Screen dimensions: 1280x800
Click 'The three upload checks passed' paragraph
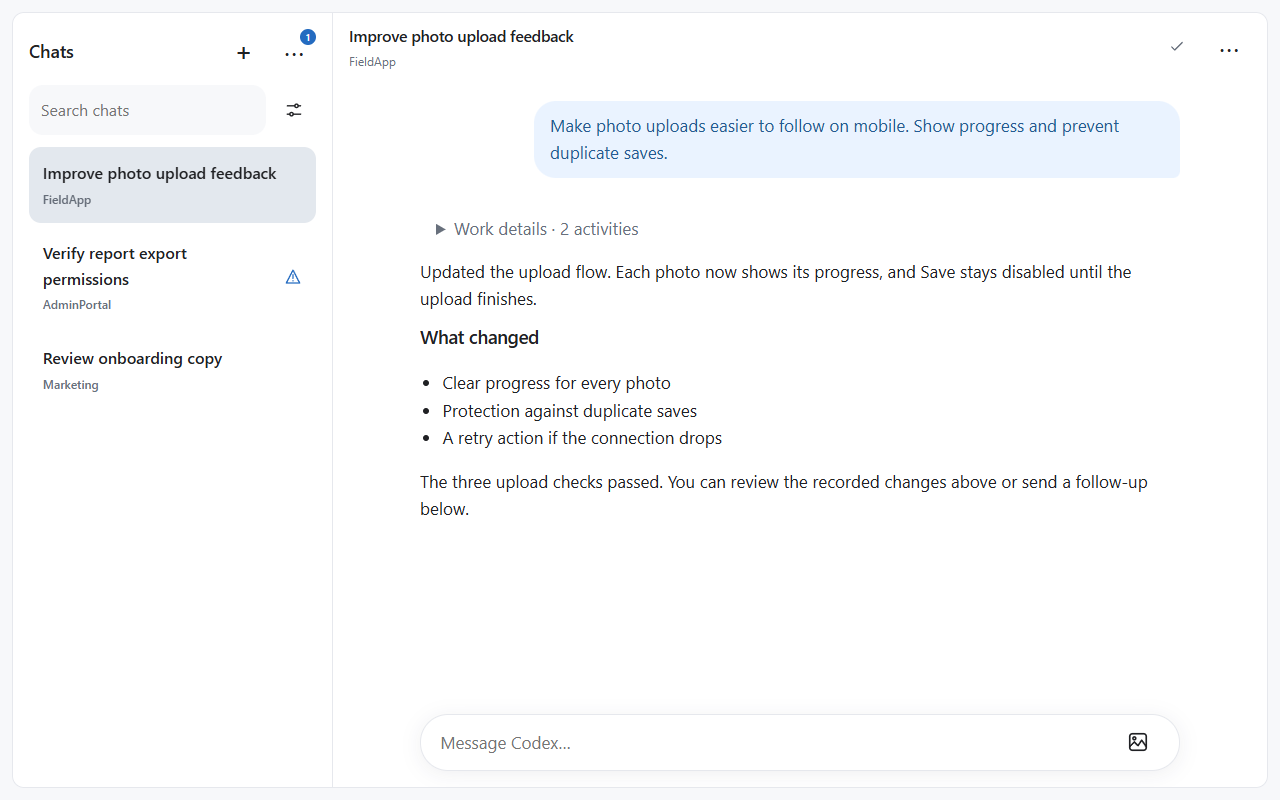784,496
